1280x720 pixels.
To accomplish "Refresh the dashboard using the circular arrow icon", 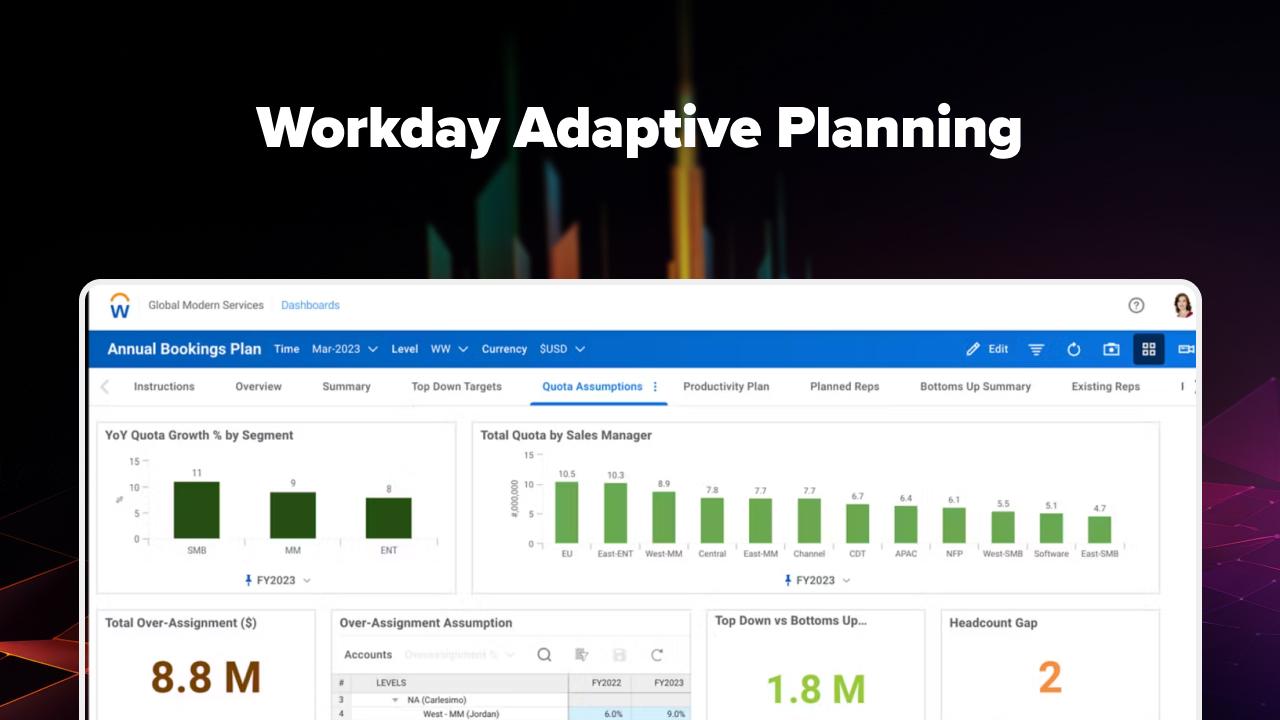I will coord(1074,349).
